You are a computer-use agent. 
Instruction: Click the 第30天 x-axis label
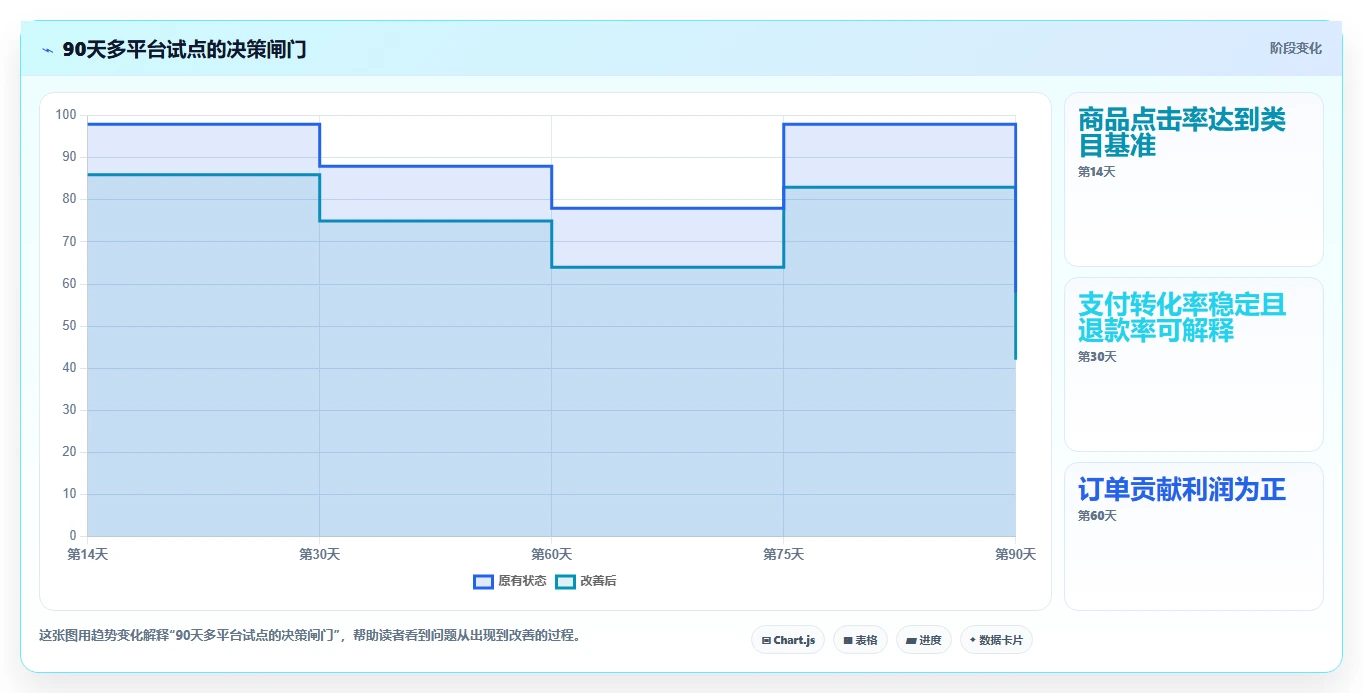pos(320,554)
